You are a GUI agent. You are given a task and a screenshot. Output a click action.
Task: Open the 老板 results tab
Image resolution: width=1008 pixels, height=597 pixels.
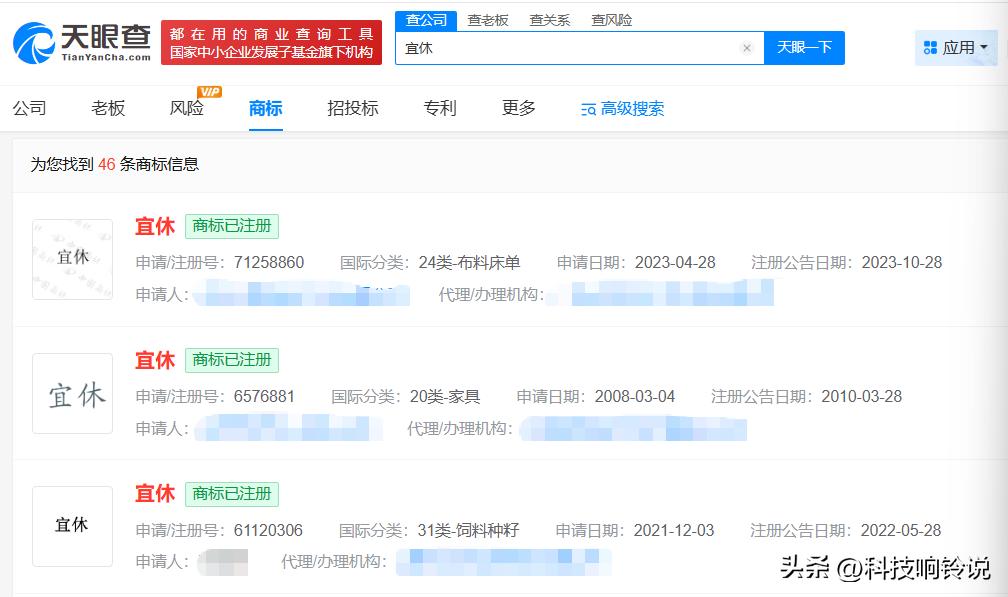point(108,108)
